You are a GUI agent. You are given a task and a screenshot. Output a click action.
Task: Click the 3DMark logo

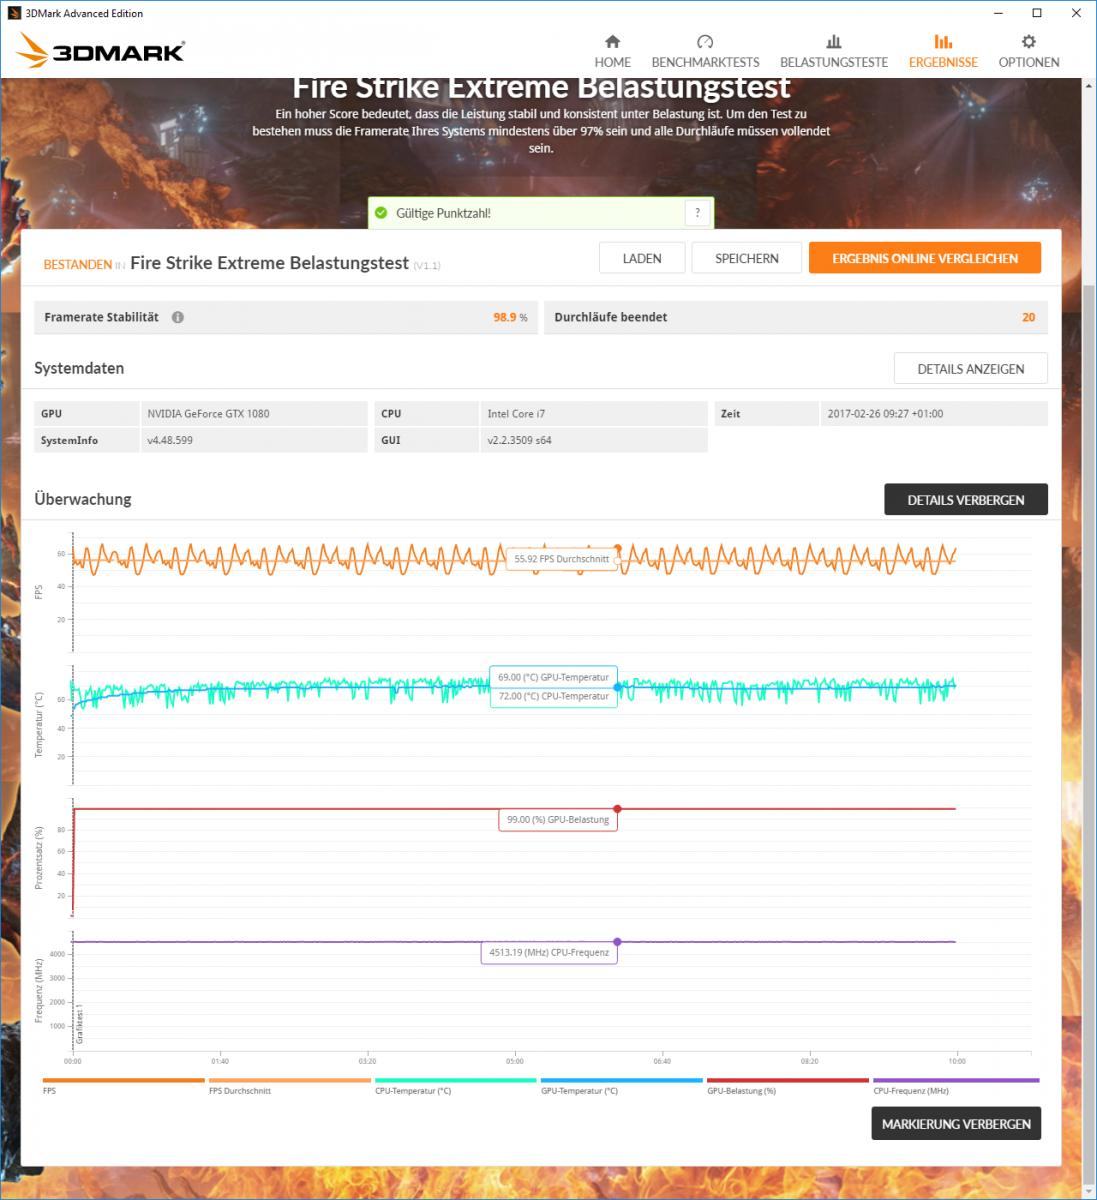point(101,52)
